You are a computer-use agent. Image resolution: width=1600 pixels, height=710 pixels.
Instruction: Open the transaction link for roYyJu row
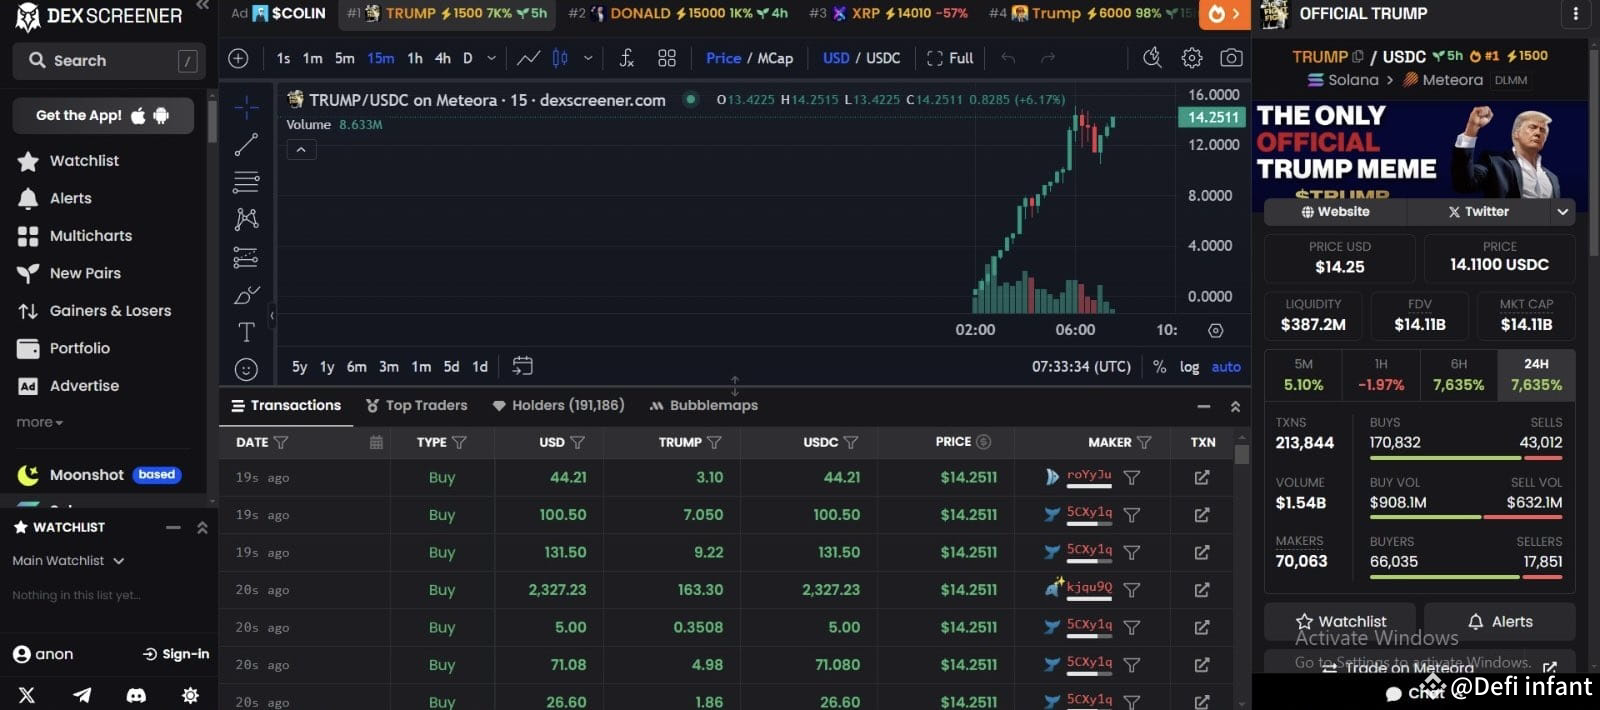[1202, 478]
